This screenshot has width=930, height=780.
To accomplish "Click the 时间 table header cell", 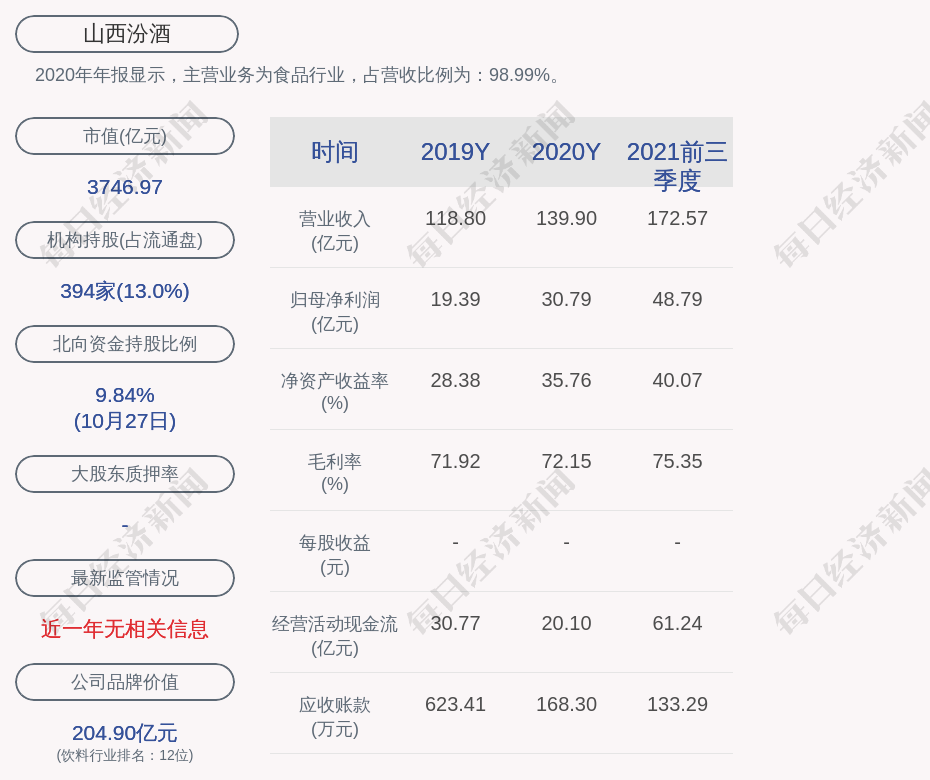I will point(335,152).
